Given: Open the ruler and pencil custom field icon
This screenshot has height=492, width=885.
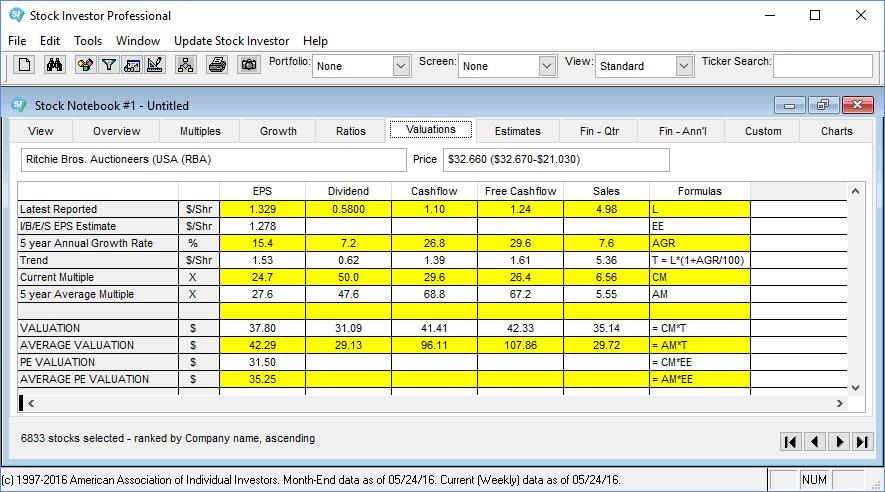Looking at the screenshot, I should (x=155, y=65).
